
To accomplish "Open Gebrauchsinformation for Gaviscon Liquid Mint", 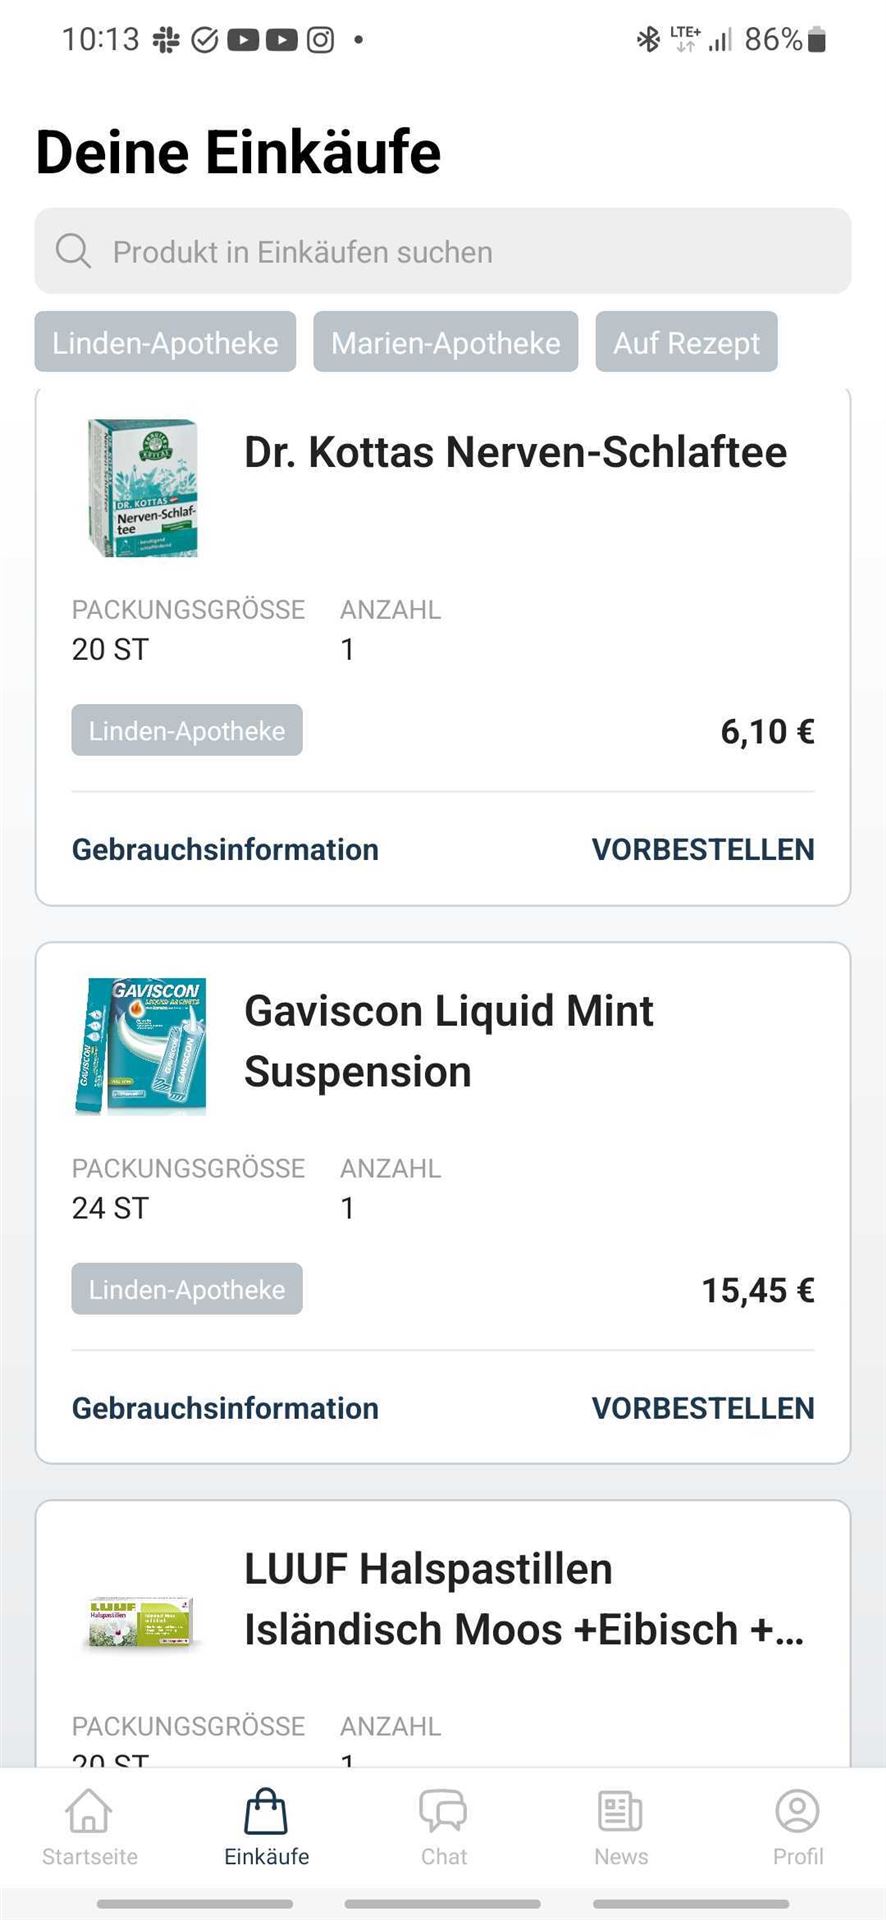I will (225, 1408).
